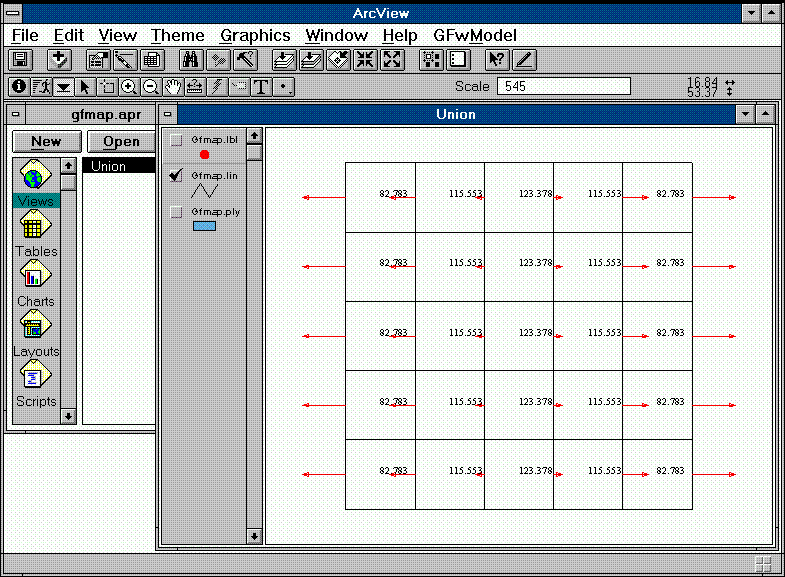
Task: Select the Identify tool
Action: [18, 87]
